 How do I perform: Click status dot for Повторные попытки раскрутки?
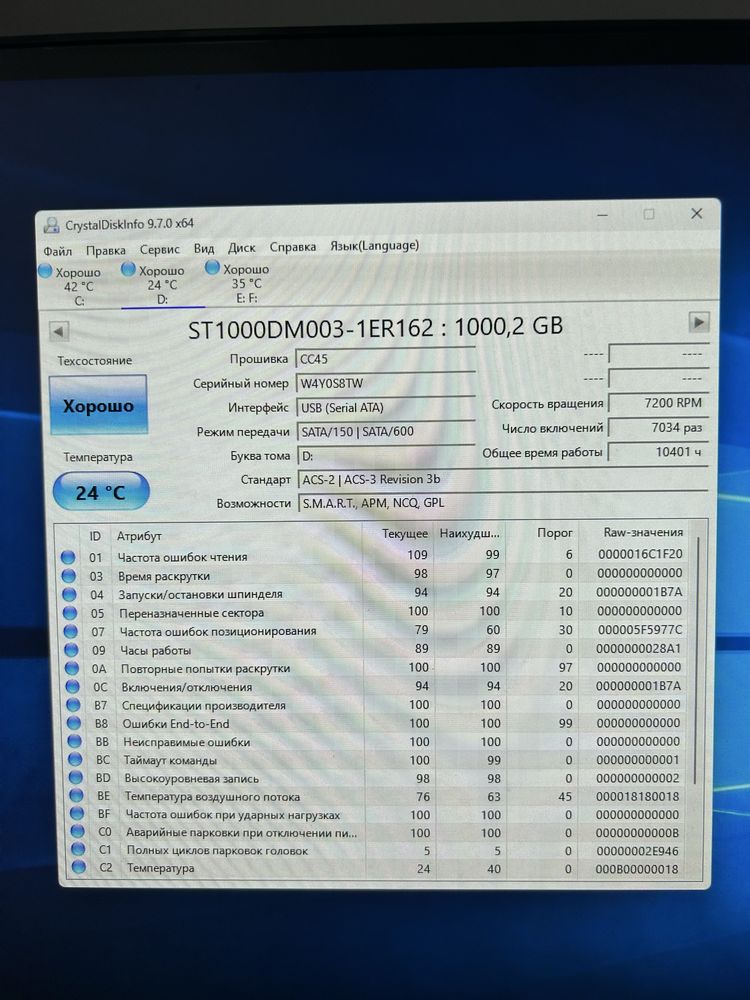[x=71, y=668]
